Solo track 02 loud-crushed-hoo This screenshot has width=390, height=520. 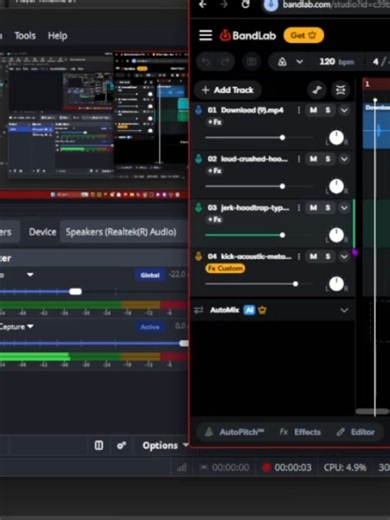[328, 159]
